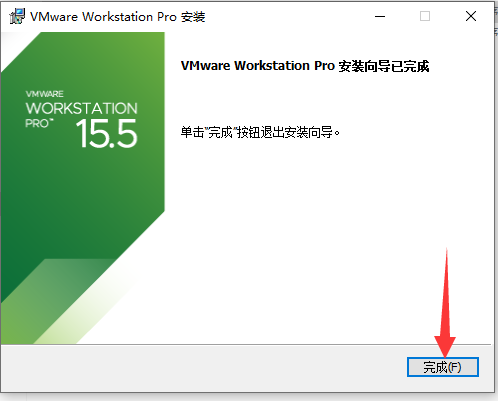The width and height of the screenshot is (498, 401).
Task: Click the VMware installer icon in title bar
Action: (17, 16)
